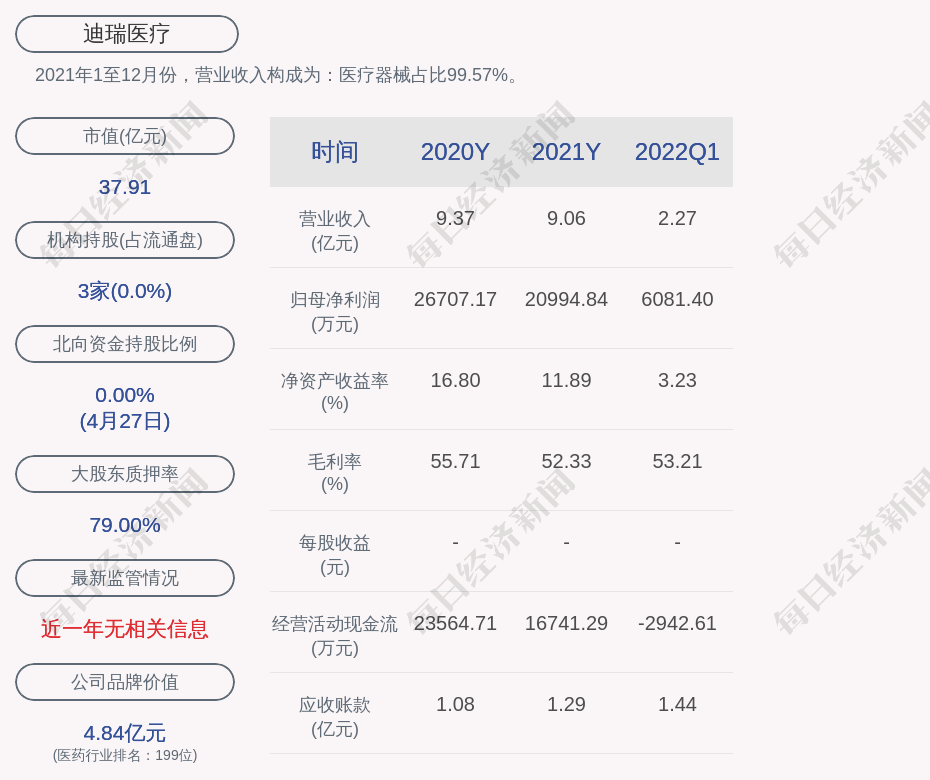930x780 pixels.
Task: Click the 迪瑞医疗 company name pill
Action: [x=127, y=34]
